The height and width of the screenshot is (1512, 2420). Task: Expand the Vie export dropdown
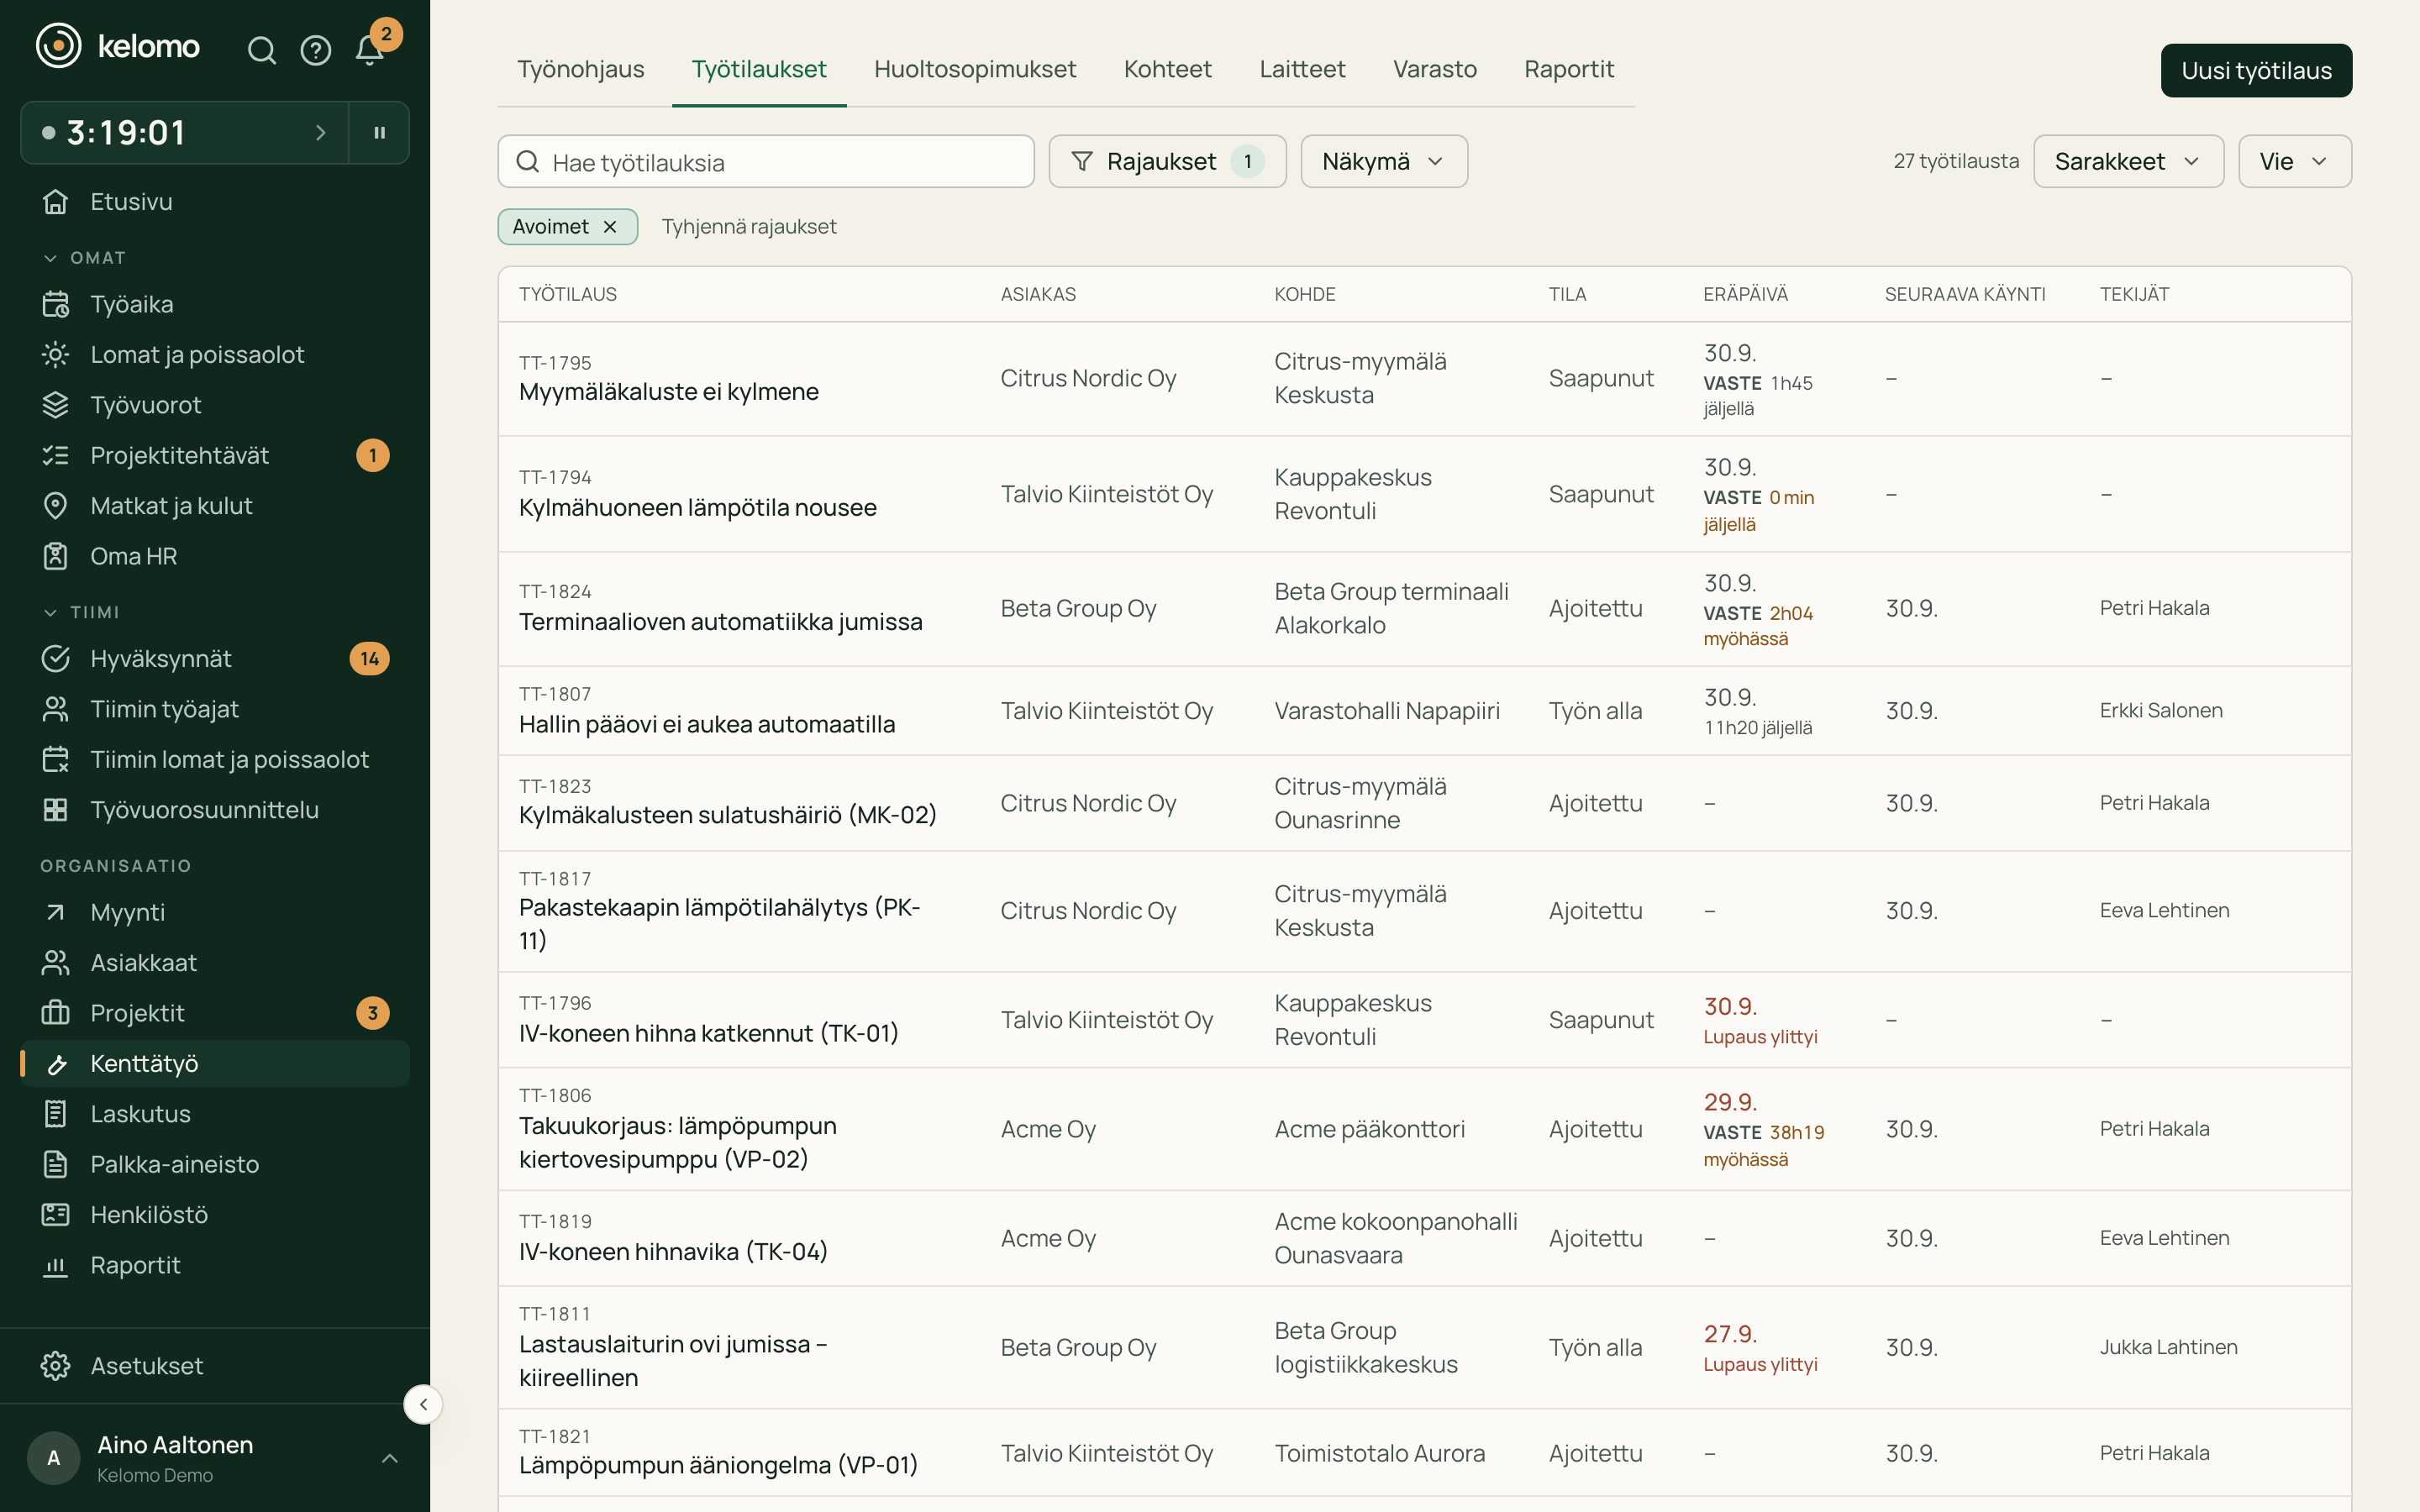pos(2294,161)
